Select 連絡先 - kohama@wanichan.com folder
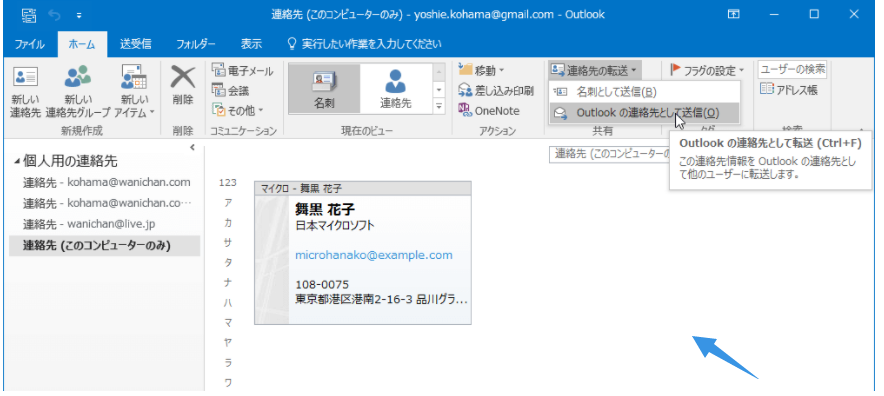The image size is (884, 396). [107, 182]
